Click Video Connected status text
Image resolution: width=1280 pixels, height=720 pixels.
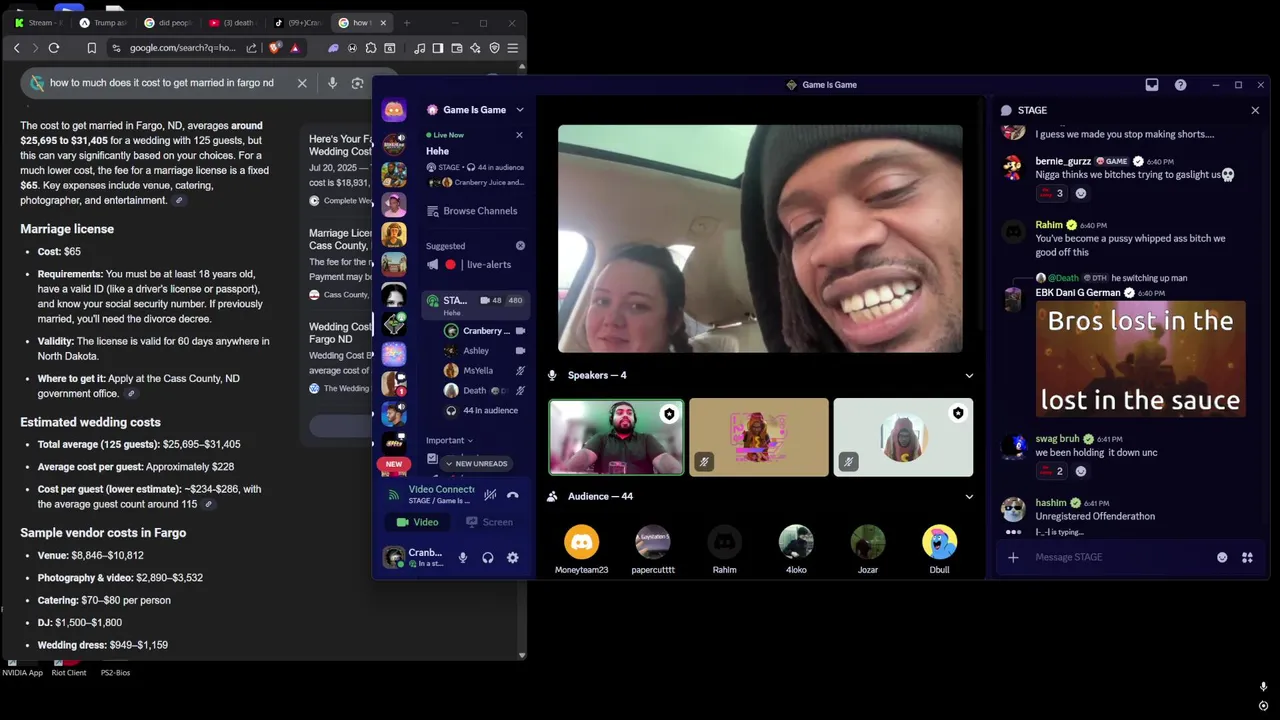point(441,489)
